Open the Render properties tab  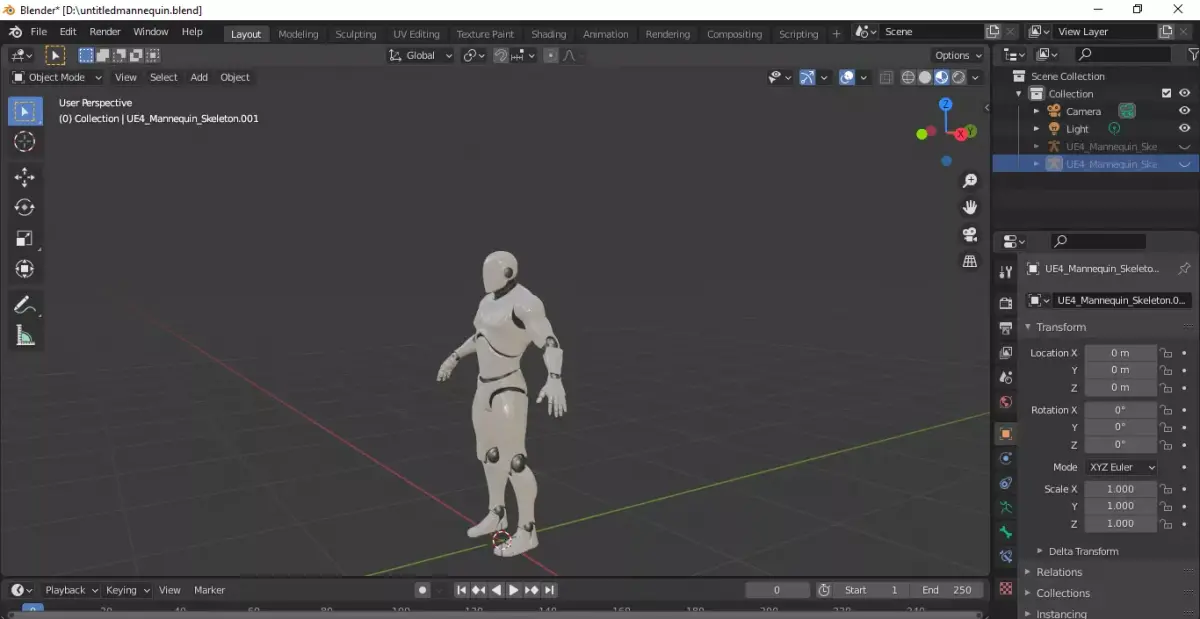click(1006, 303)
